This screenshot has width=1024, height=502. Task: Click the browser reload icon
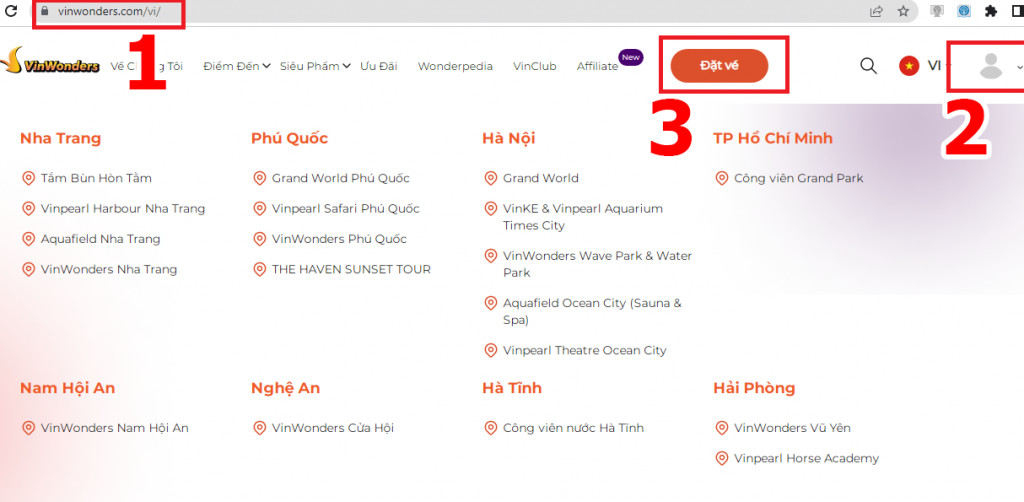tap(10, 11)
